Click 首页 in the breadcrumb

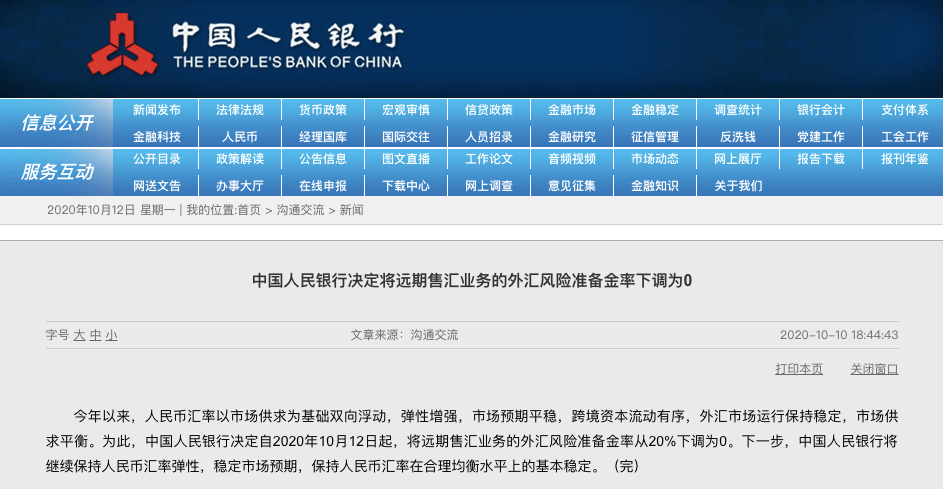[249, 210]
